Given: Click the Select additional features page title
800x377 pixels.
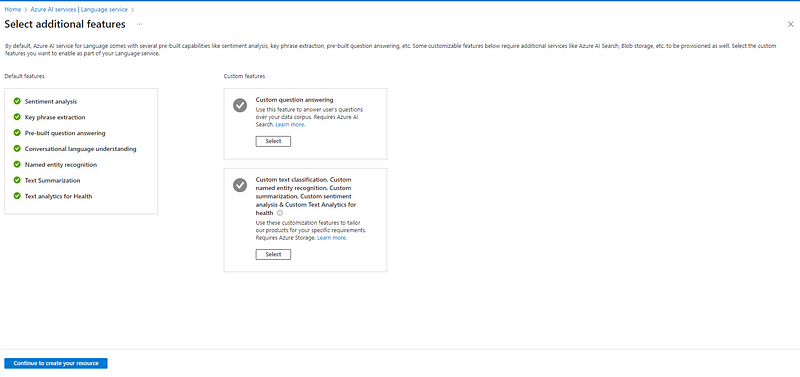Looking at the screenshot, I should pyautogui.click(x=65, y=24).
